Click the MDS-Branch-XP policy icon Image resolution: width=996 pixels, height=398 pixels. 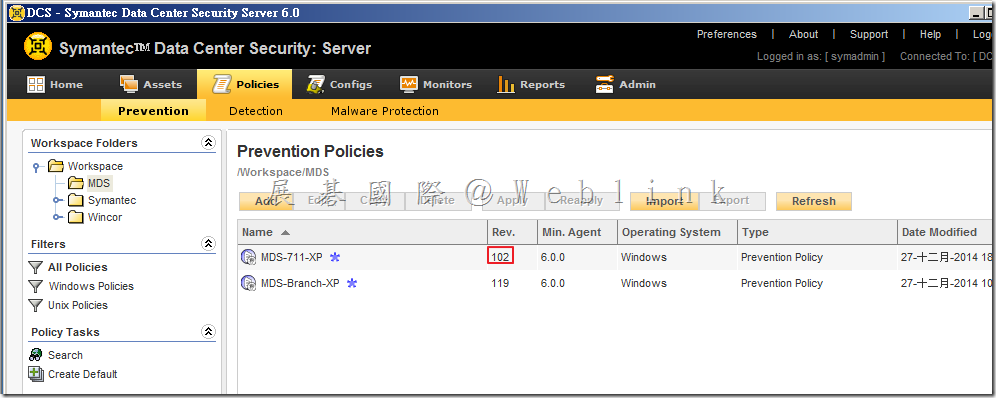248,283
